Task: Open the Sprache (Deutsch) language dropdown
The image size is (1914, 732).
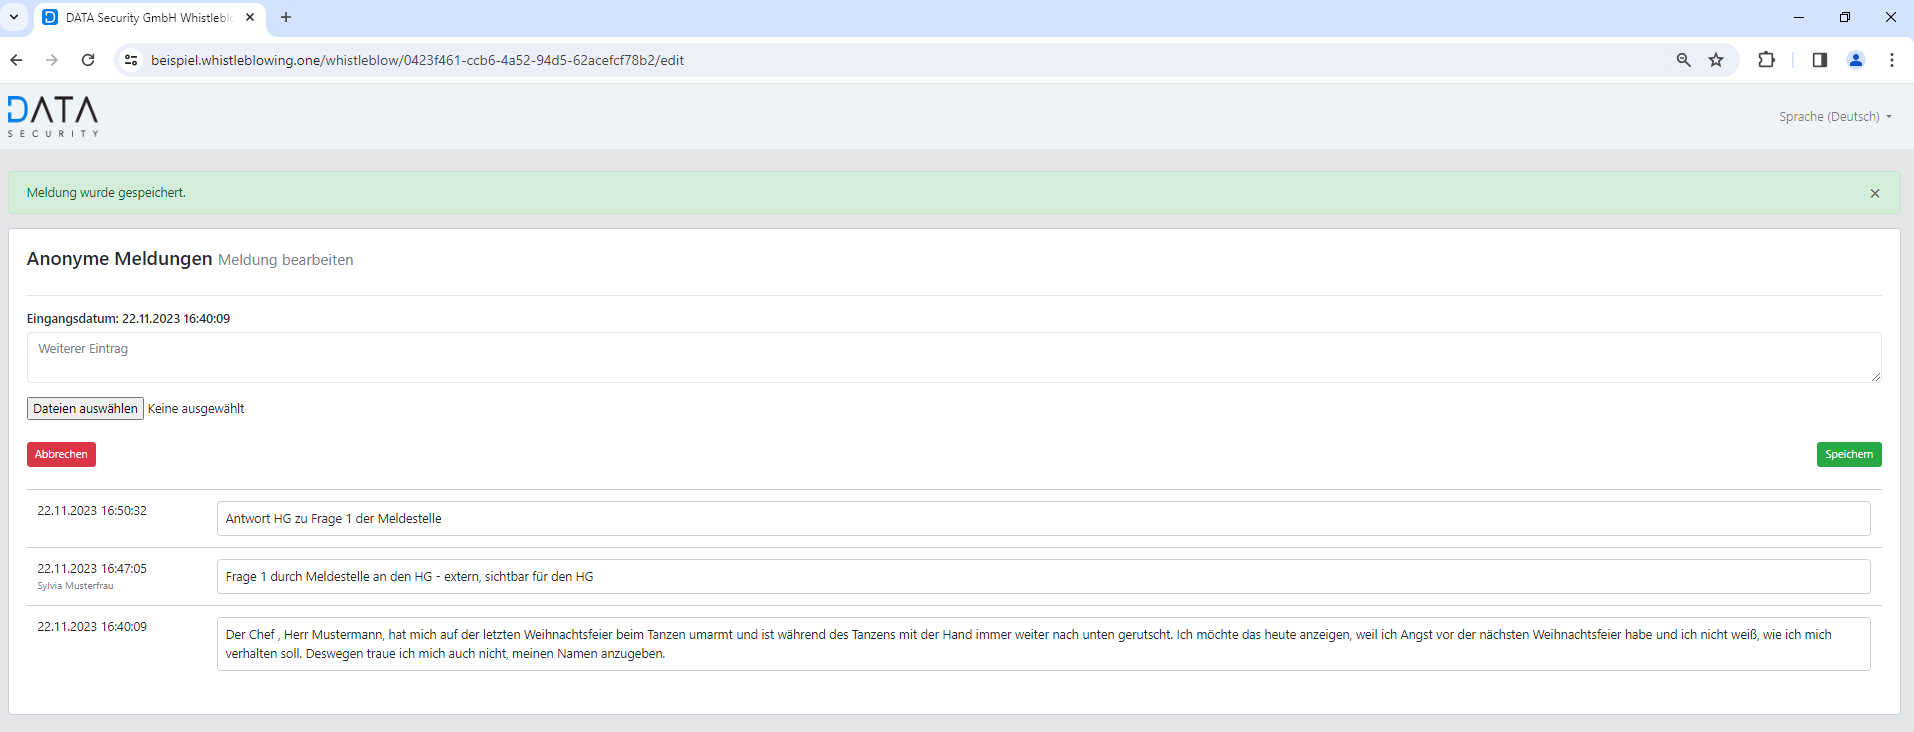Action: 1834,117
